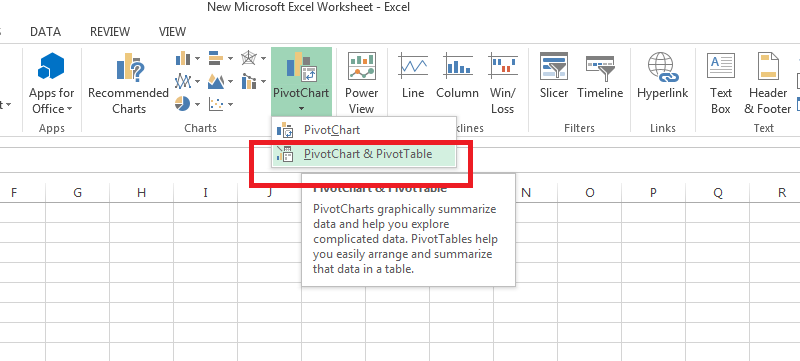Click the window title 'New Microsoft Excel Worksheet - Excel'
Image resolution: width=800 pixels, height=361 pixels.
point(308,7)
